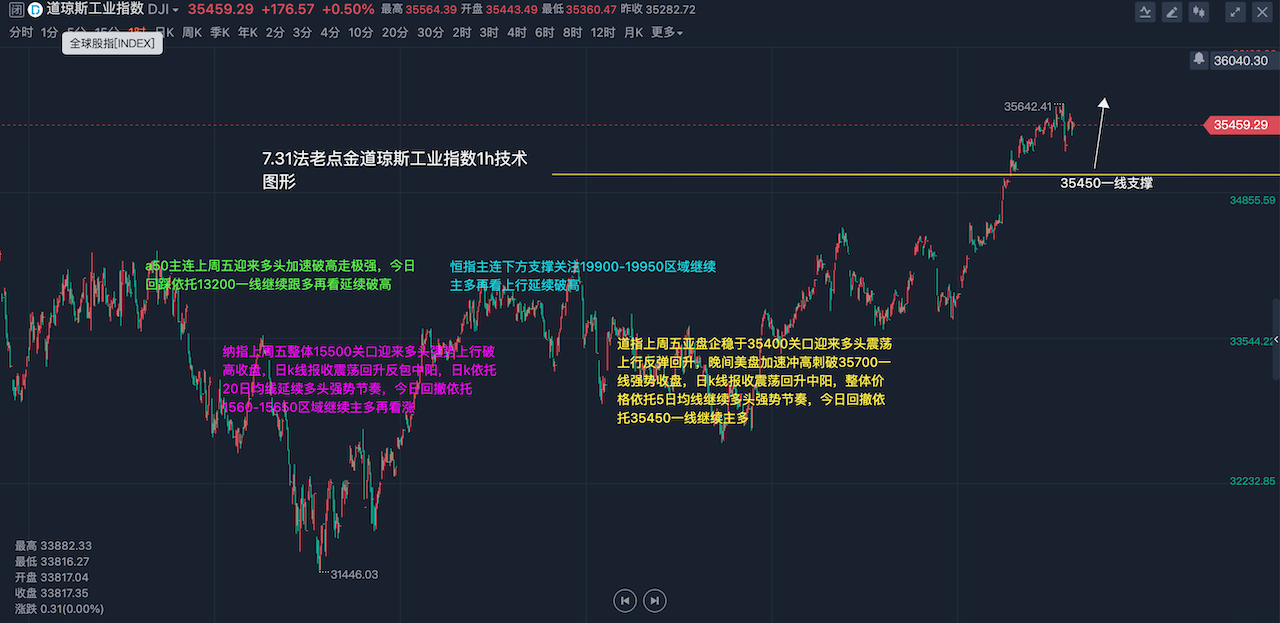Switch to the 分时 timeframe

[x=21, y=32]
